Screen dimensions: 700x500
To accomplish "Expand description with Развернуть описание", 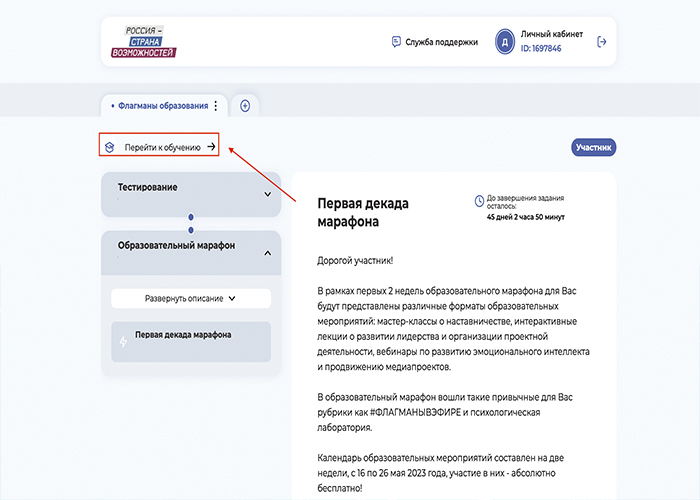I will pyautogui.click(x=191, y=298).
